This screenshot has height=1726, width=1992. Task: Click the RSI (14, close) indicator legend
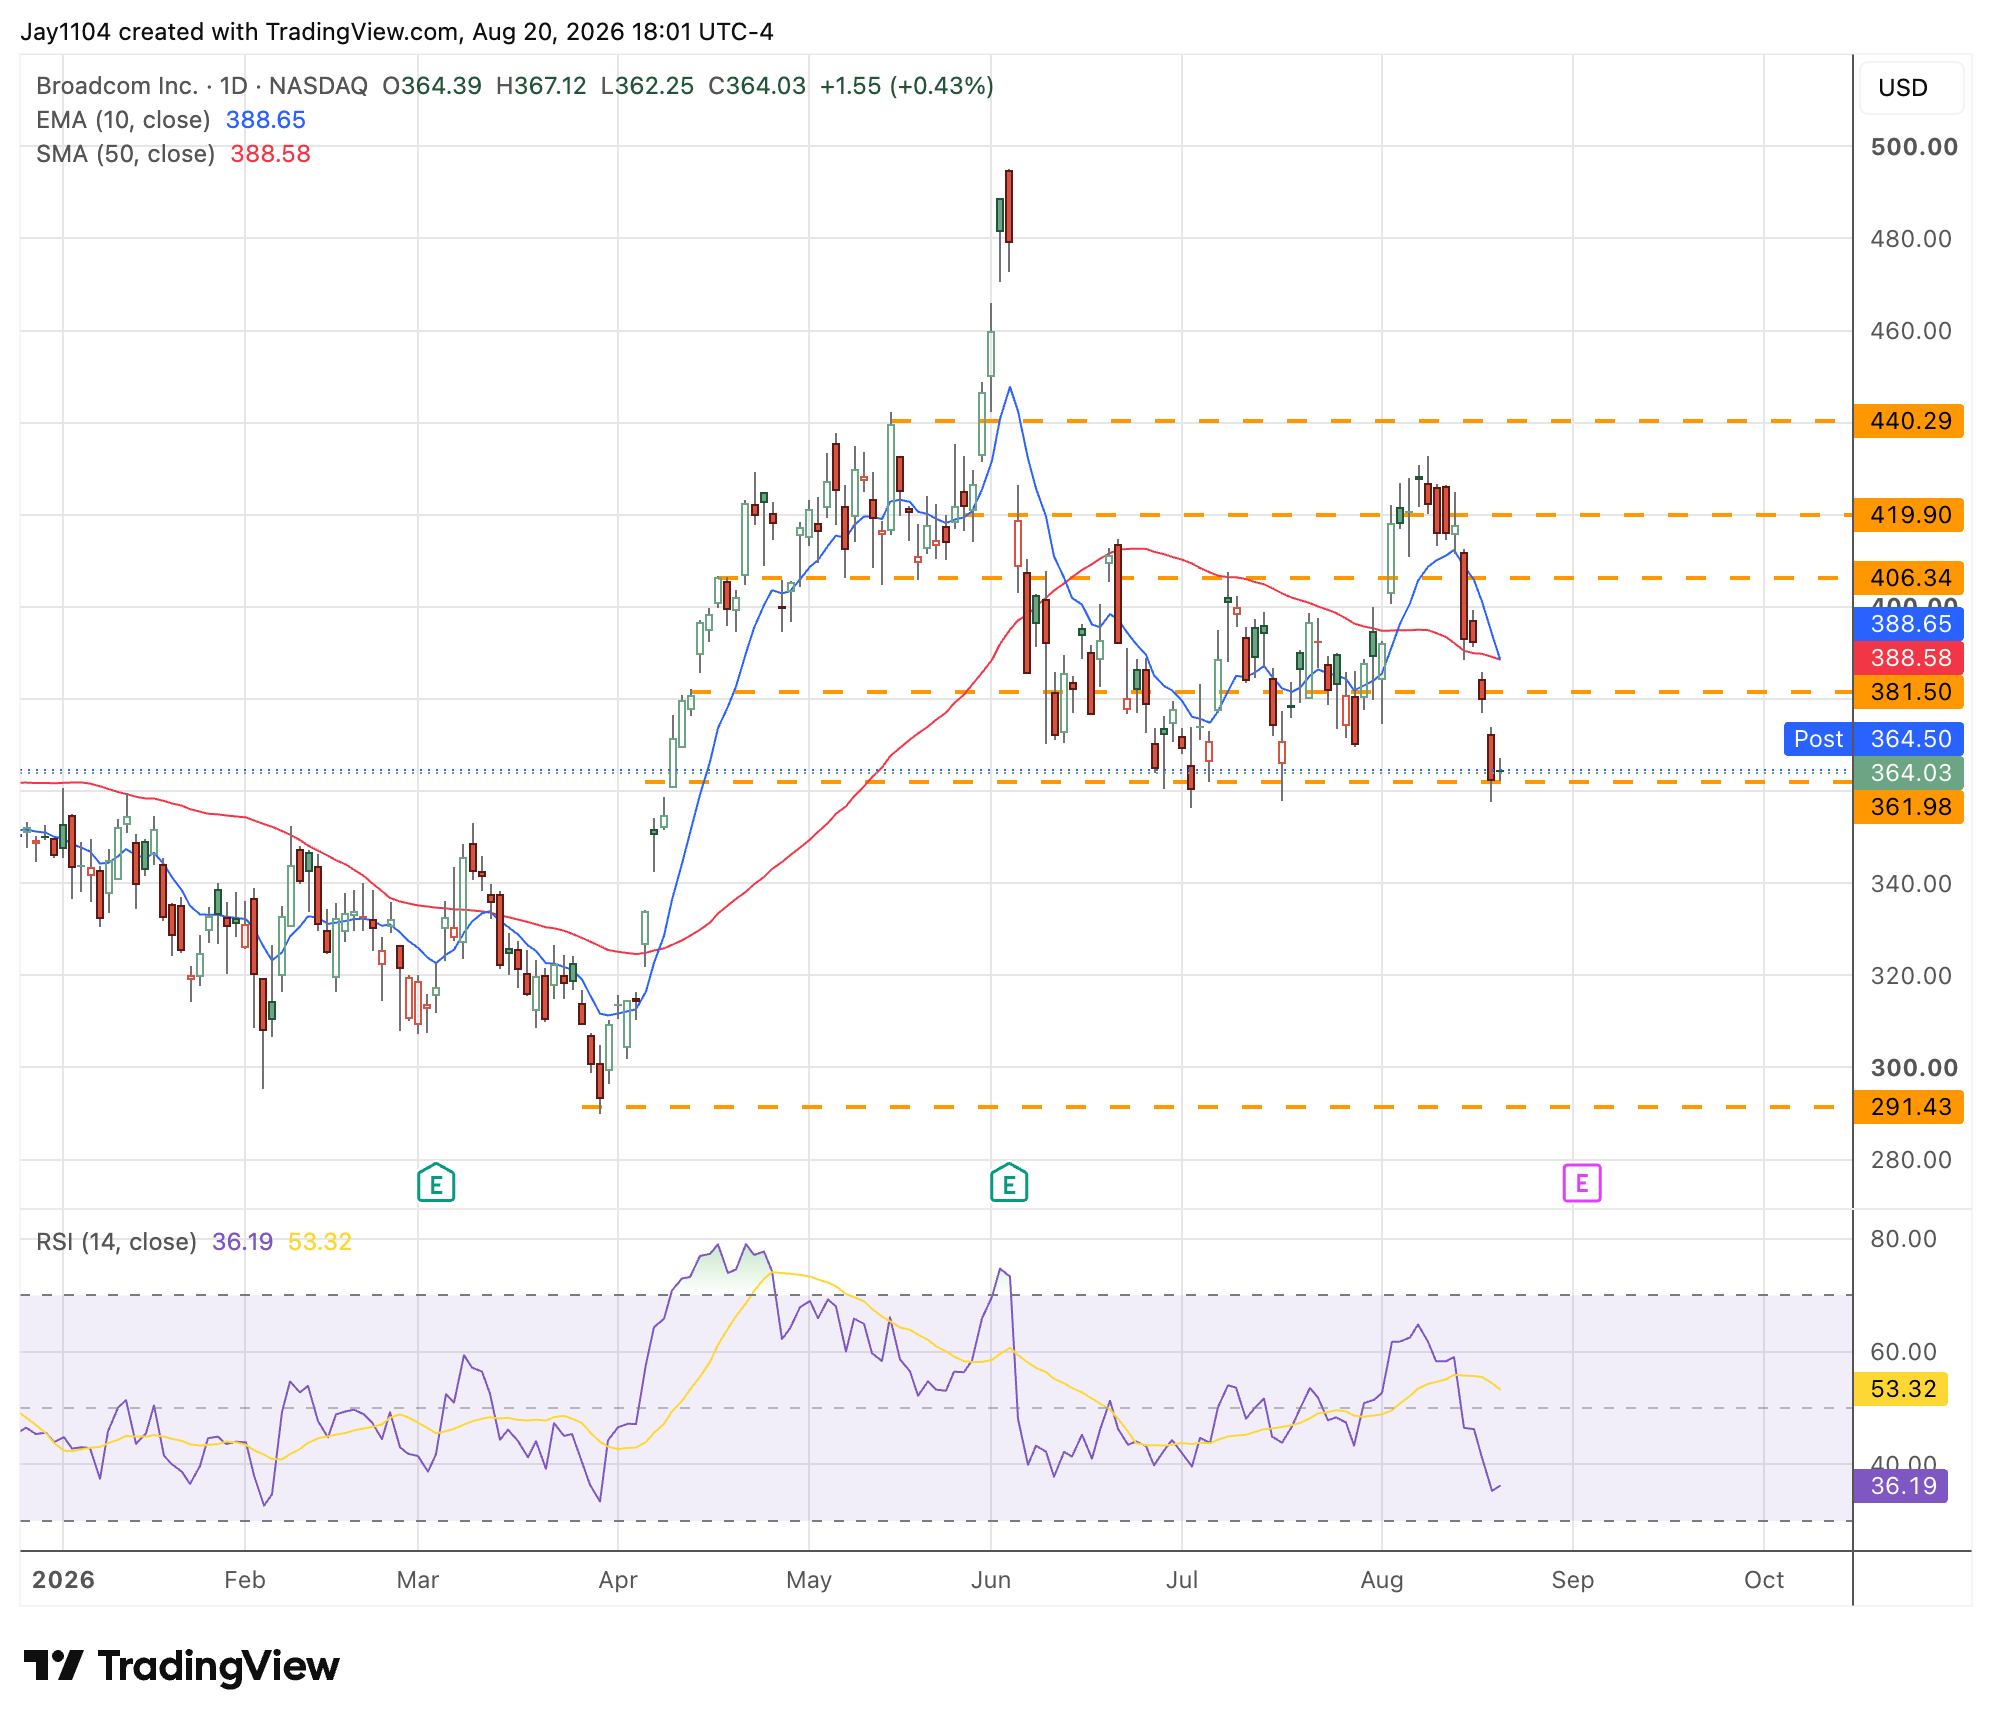[116, 1242]
